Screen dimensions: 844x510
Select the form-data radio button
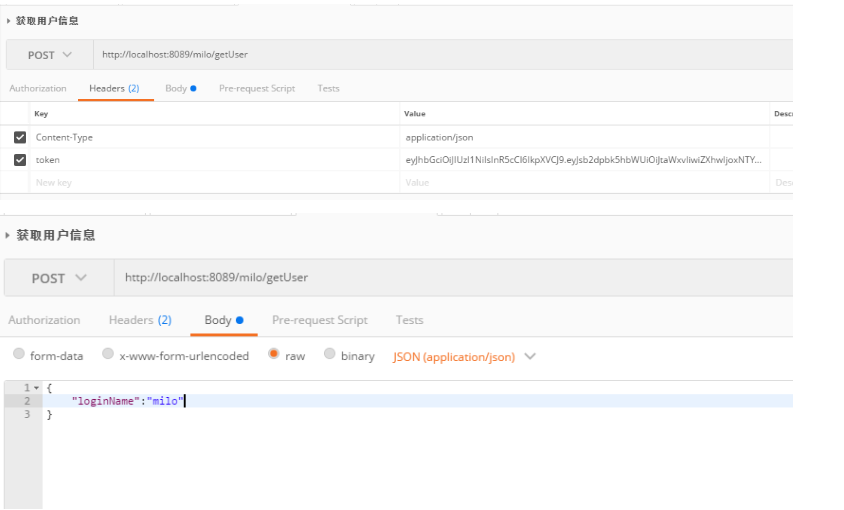(x=19, y=354)
